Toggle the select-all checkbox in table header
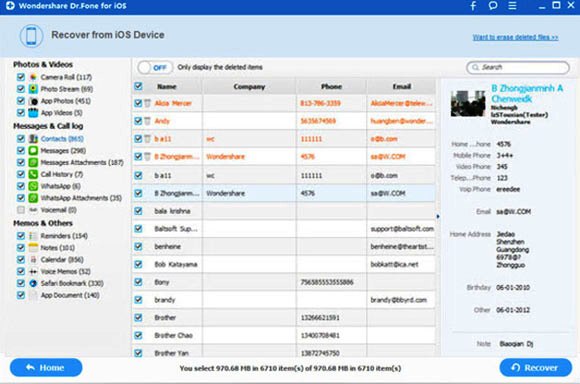 tap(138, 86)
